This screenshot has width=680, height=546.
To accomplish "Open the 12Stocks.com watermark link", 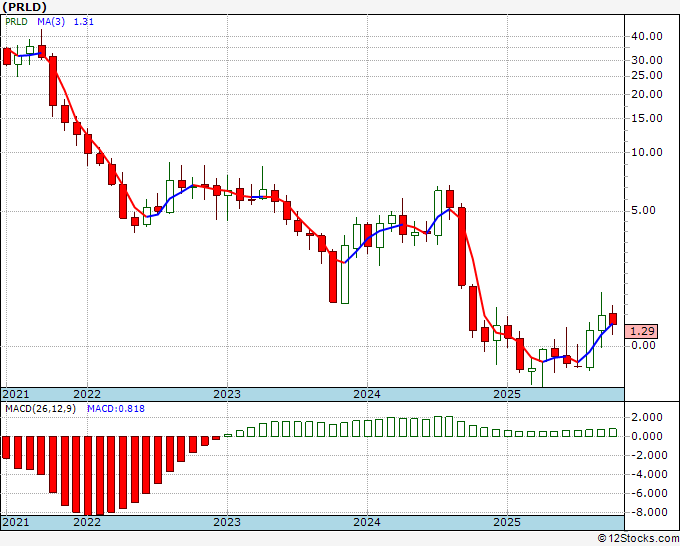I will point(638,539).
